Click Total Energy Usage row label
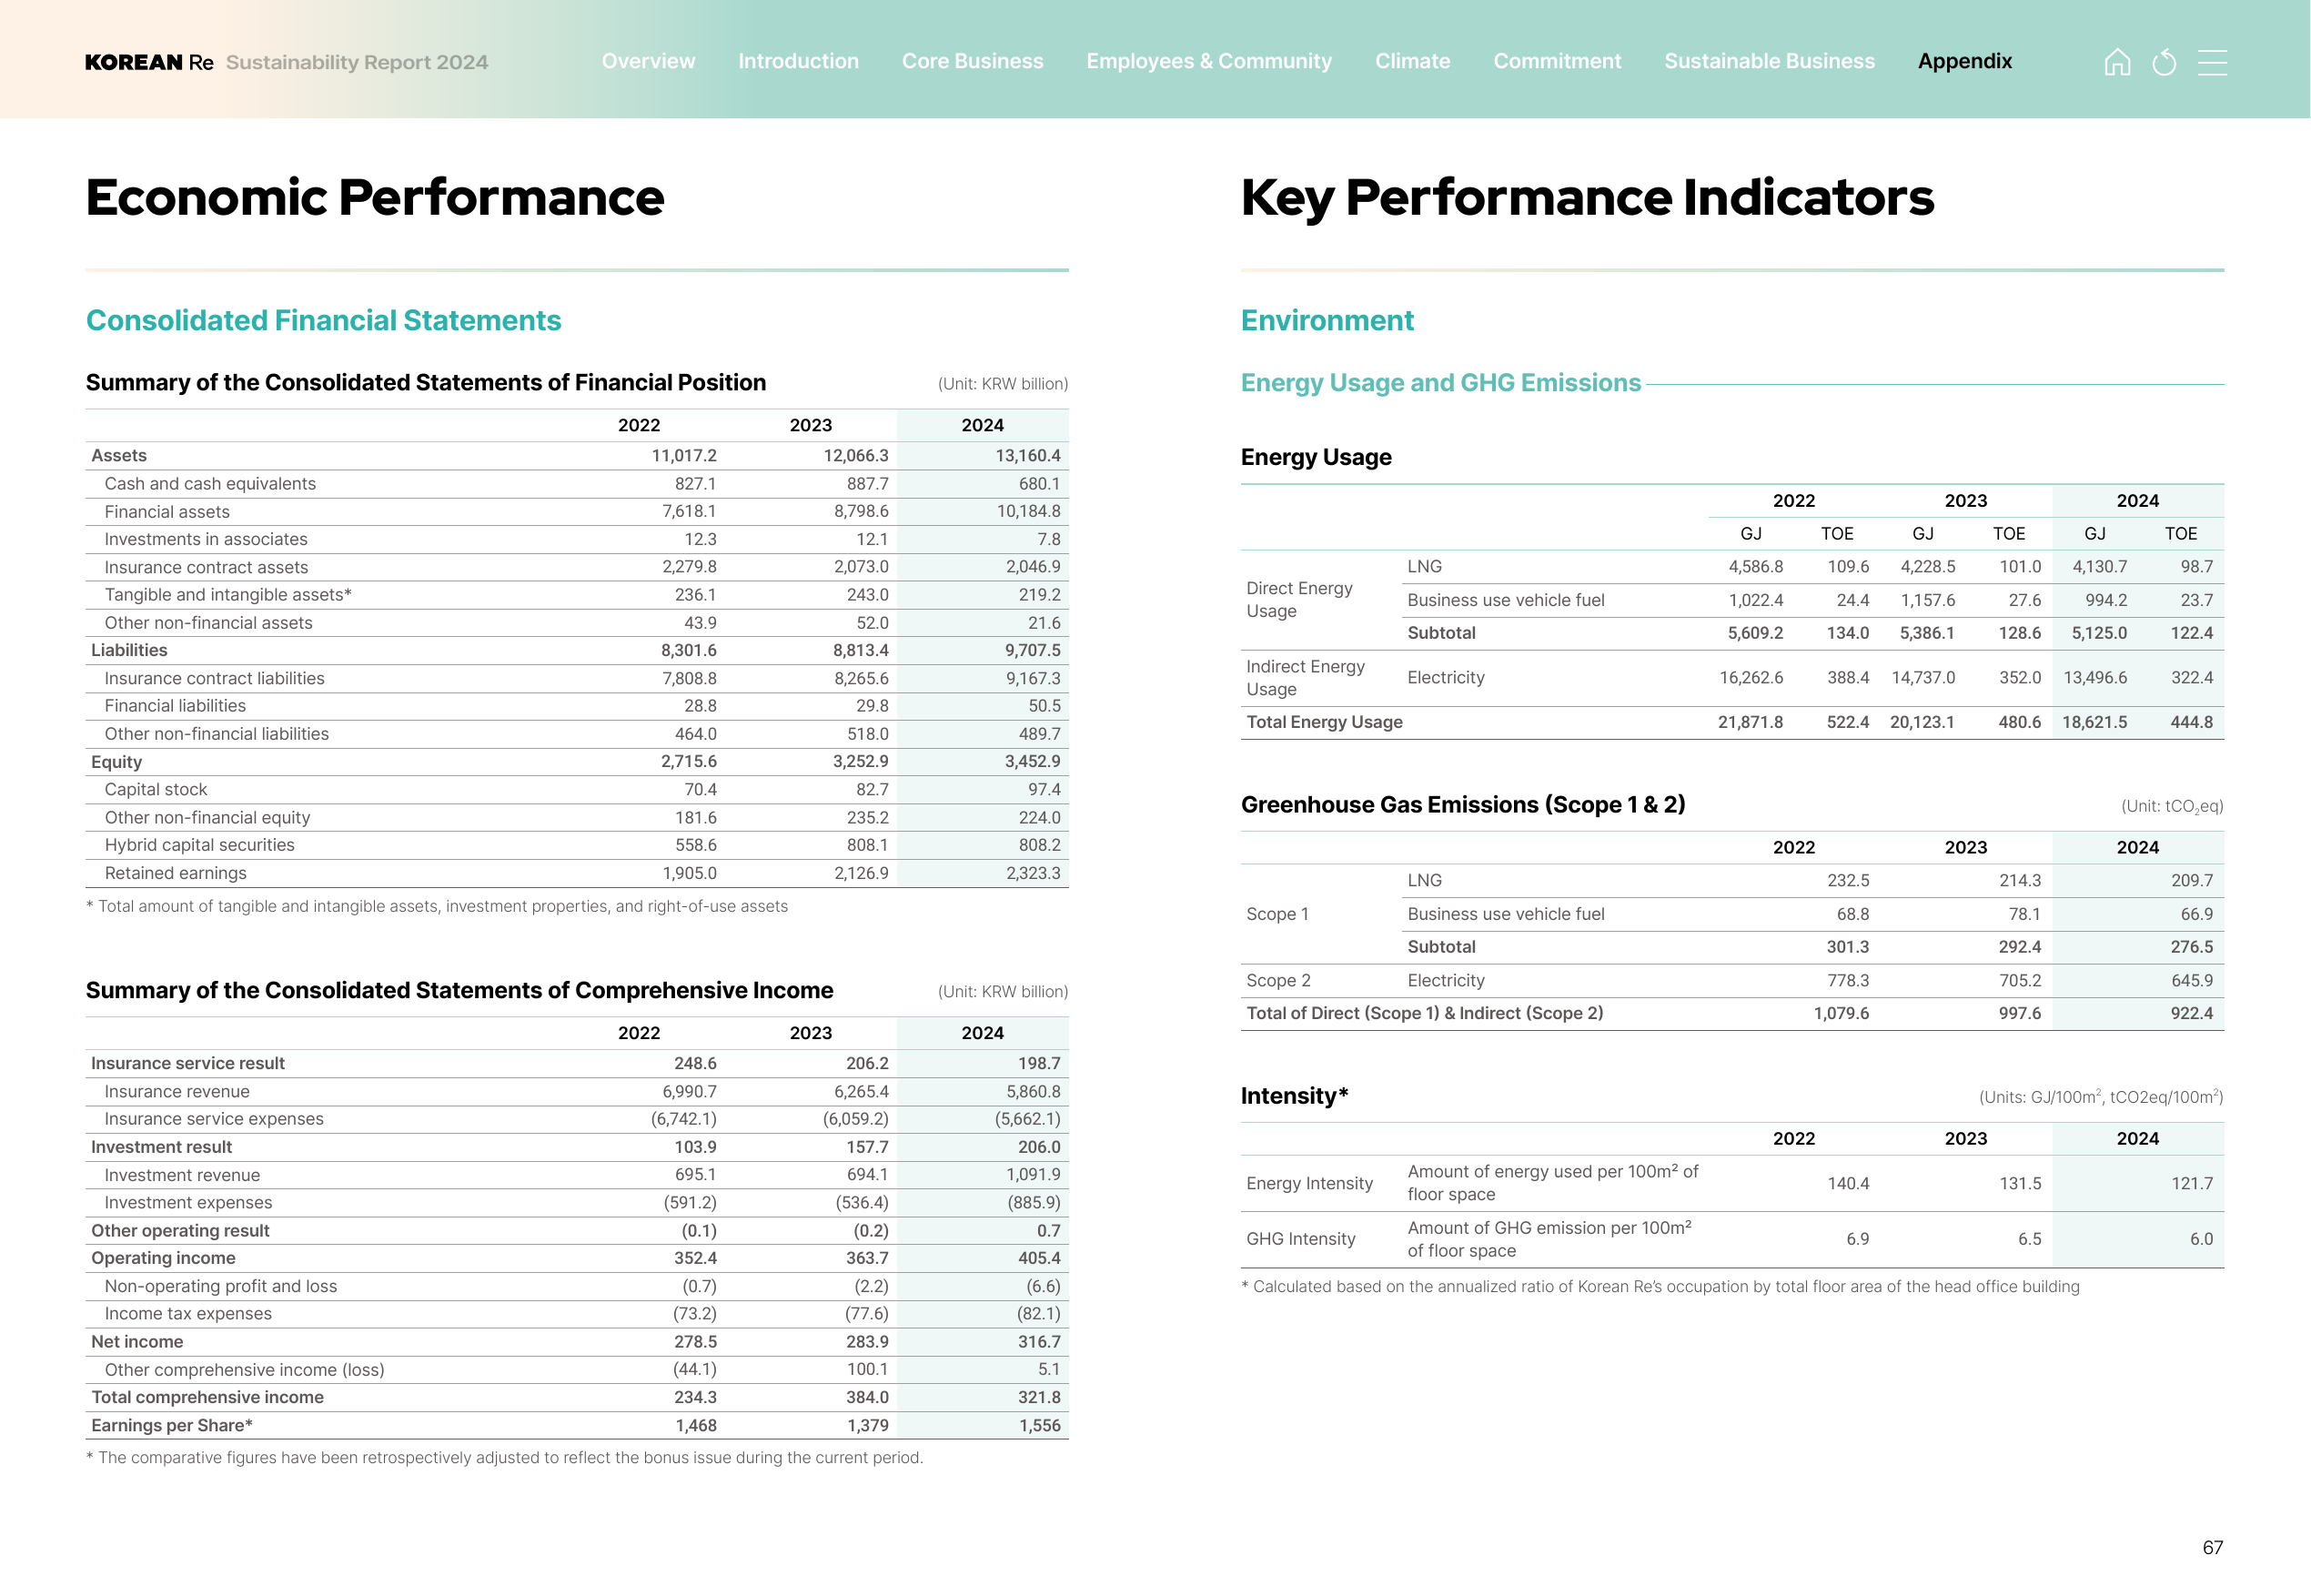The width and height of the screenshot is (2311, 1596). 1324,722
